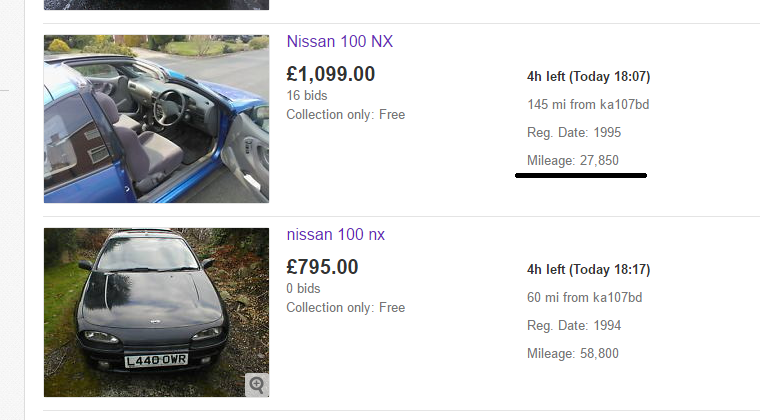
Task: Click Collection only: Free under 16 bids
Action: (346, 115)
